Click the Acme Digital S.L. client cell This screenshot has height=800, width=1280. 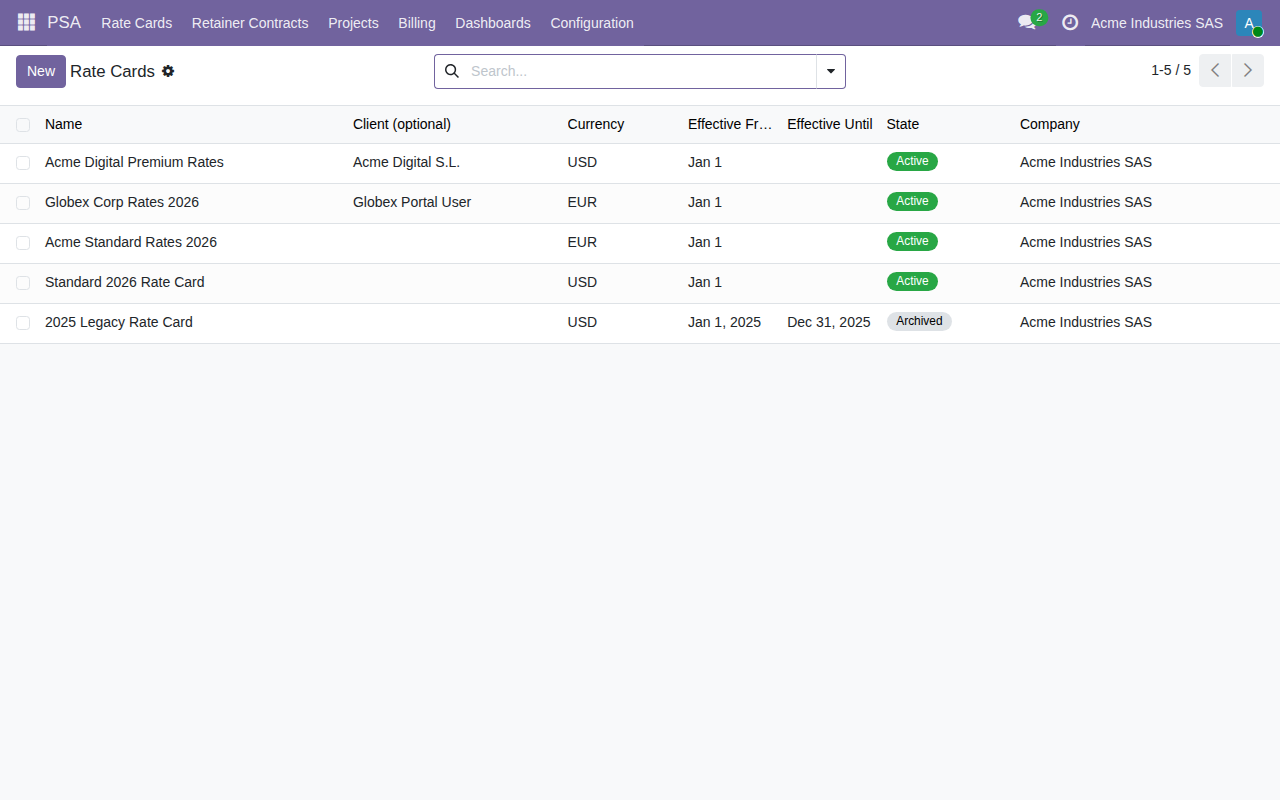coord(407,162)
